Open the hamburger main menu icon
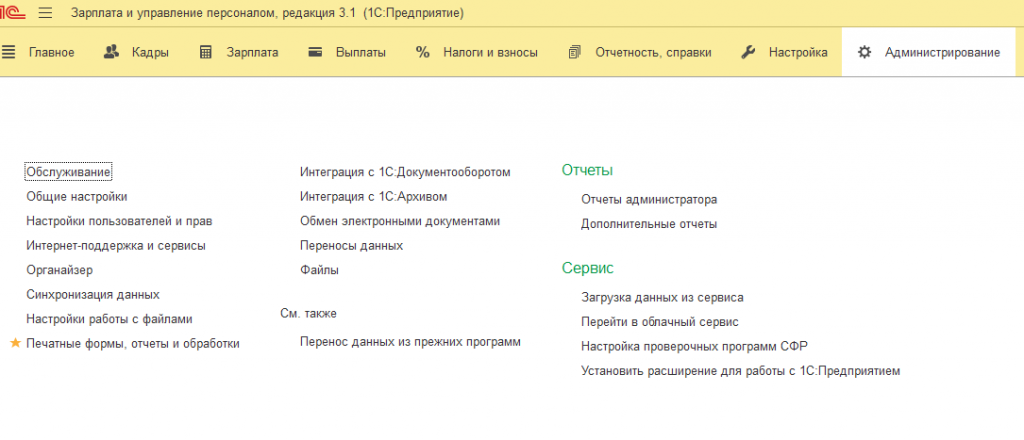Viewport: 1024px width, 440px height. [45, 13]
